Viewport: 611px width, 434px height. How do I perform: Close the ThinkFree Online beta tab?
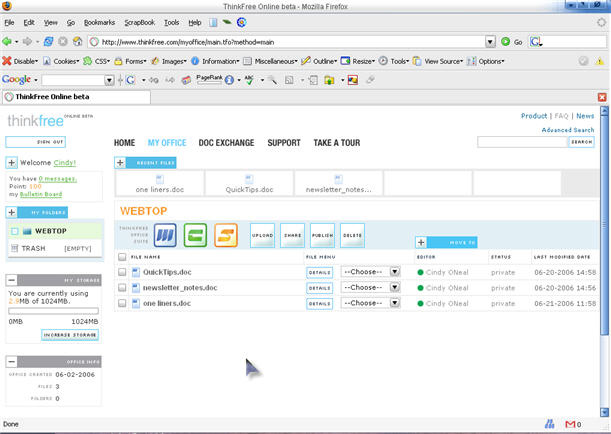click(602, 97)
